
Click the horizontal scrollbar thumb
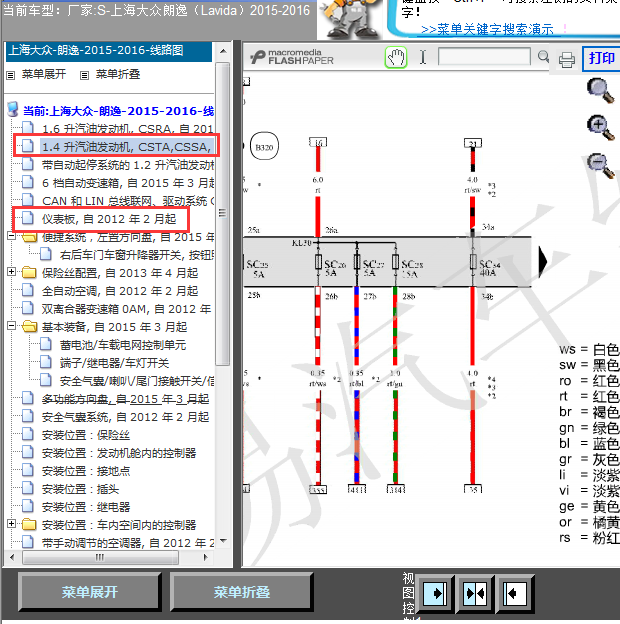tap(100, 557)
